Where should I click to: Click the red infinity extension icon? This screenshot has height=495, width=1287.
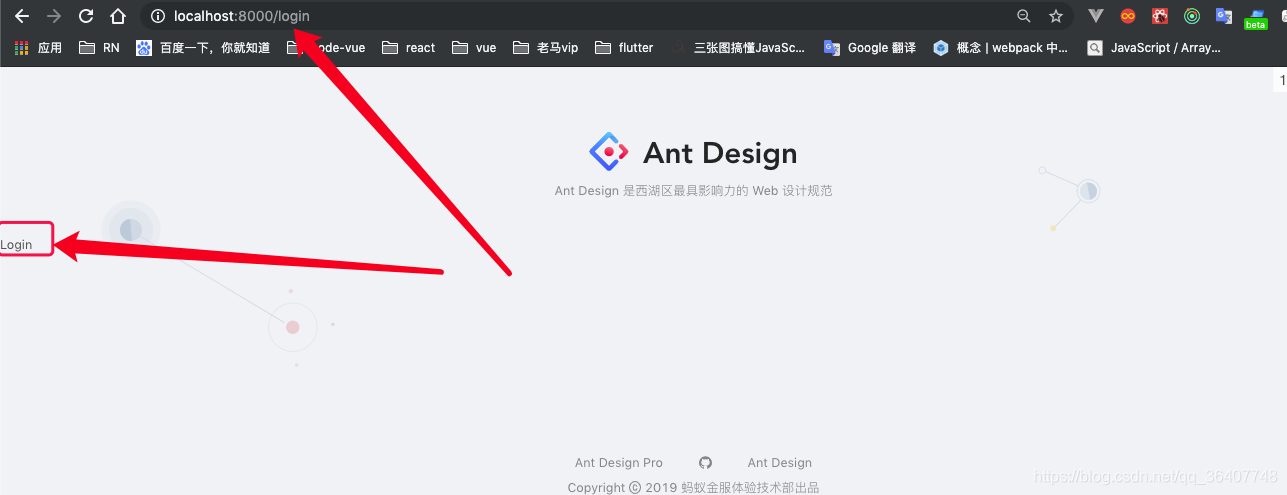tap(1128, 16)
